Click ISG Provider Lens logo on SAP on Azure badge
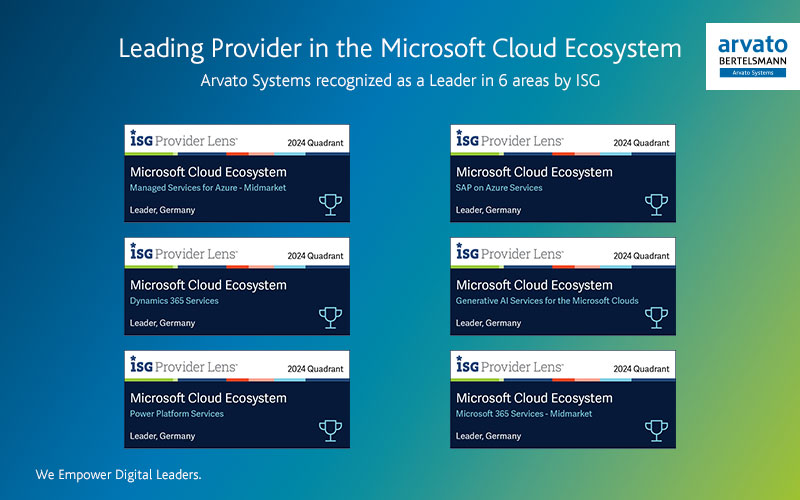 click(x=510, y=139)
